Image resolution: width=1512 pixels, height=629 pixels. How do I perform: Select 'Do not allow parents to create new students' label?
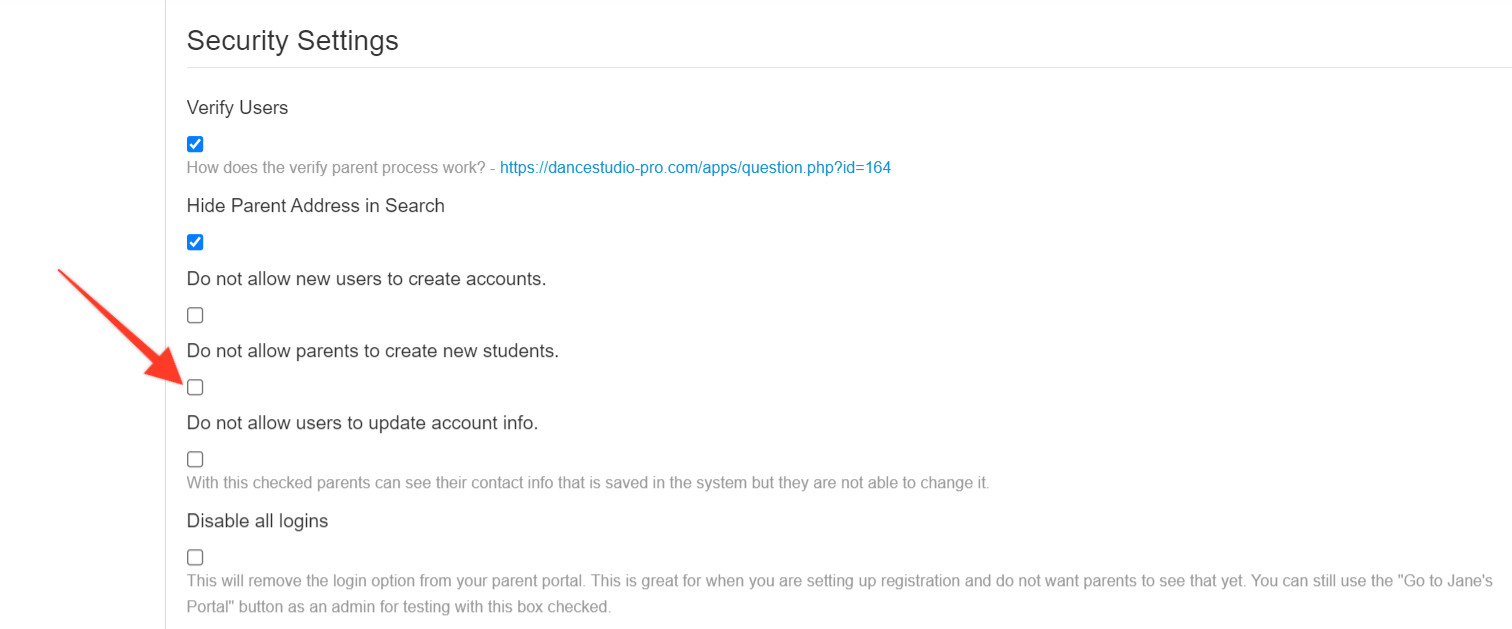(373, 351)
